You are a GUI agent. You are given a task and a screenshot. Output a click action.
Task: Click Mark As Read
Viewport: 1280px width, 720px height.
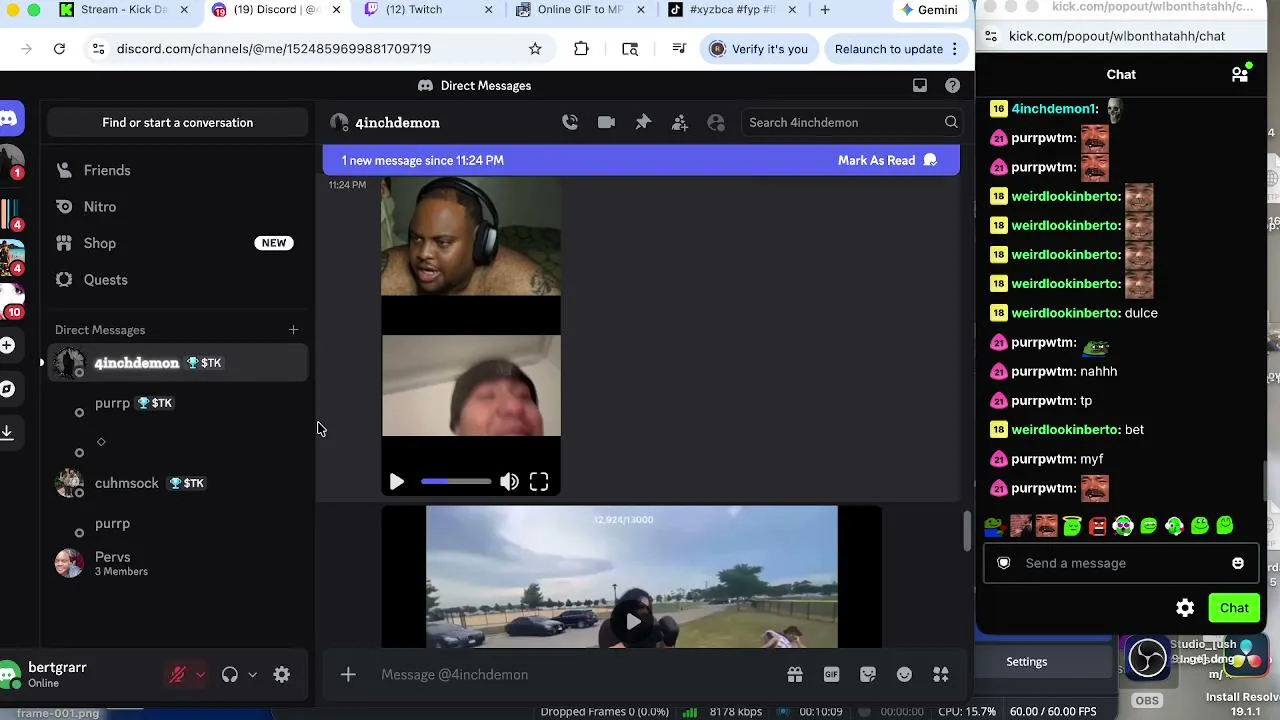pyautogui.click(x=887, y=160)
